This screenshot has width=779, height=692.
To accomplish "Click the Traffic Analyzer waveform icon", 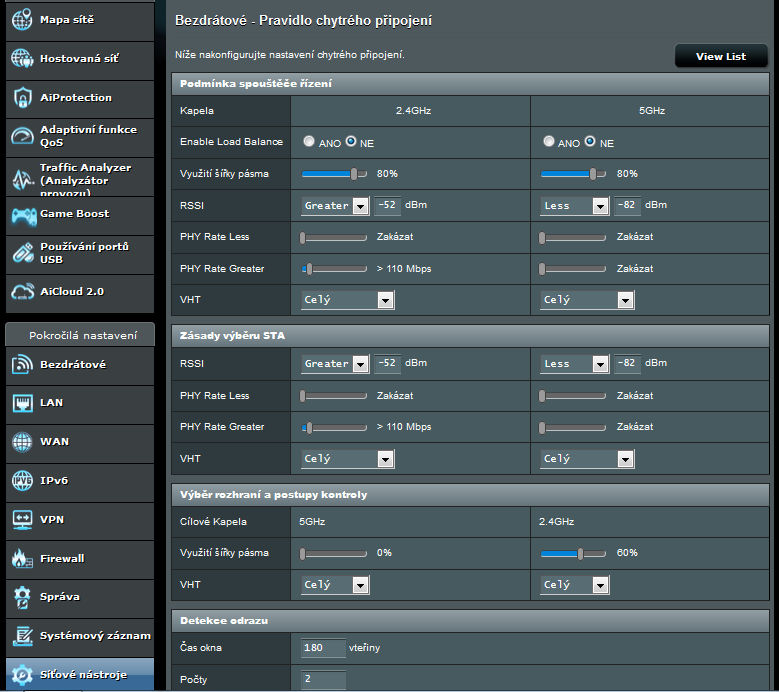I will tap(22, 176).
